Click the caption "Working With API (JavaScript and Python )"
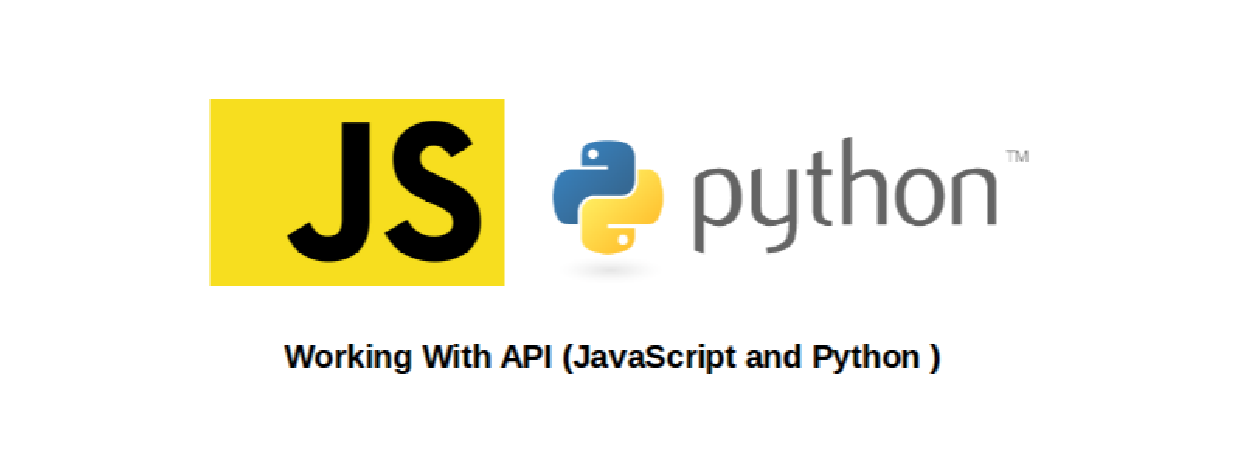1258x469 pixels. pos(612,357)
